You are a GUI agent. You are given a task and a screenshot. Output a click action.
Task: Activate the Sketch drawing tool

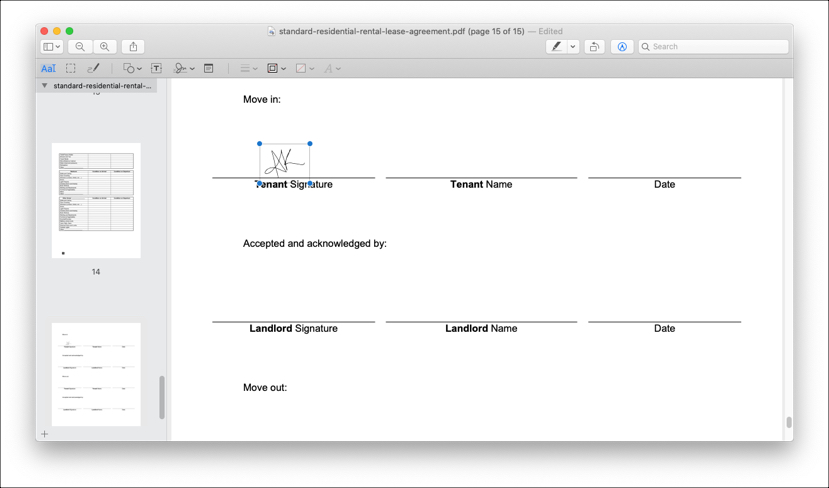(93, 68)
